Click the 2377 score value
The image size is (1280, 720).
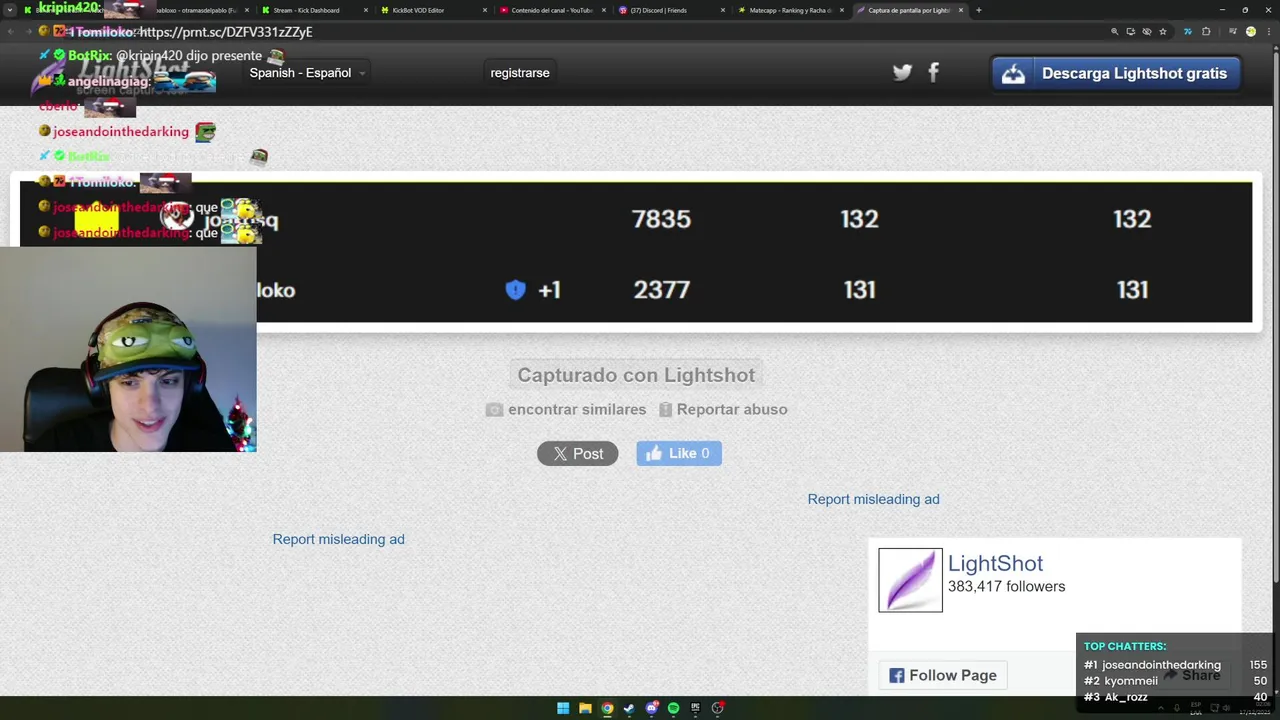(661, 290)
